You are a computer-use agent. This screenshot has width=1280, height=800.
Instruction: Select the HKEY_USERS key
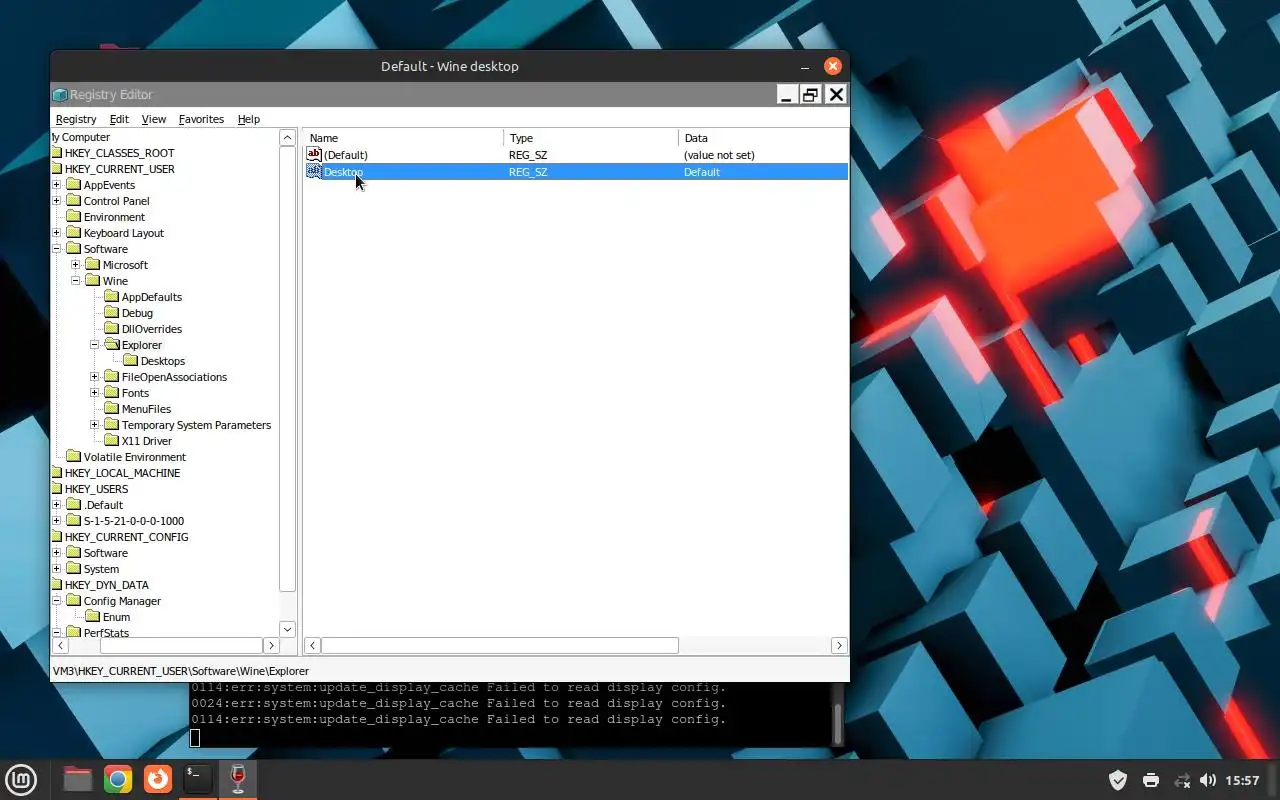pos(96,489)
